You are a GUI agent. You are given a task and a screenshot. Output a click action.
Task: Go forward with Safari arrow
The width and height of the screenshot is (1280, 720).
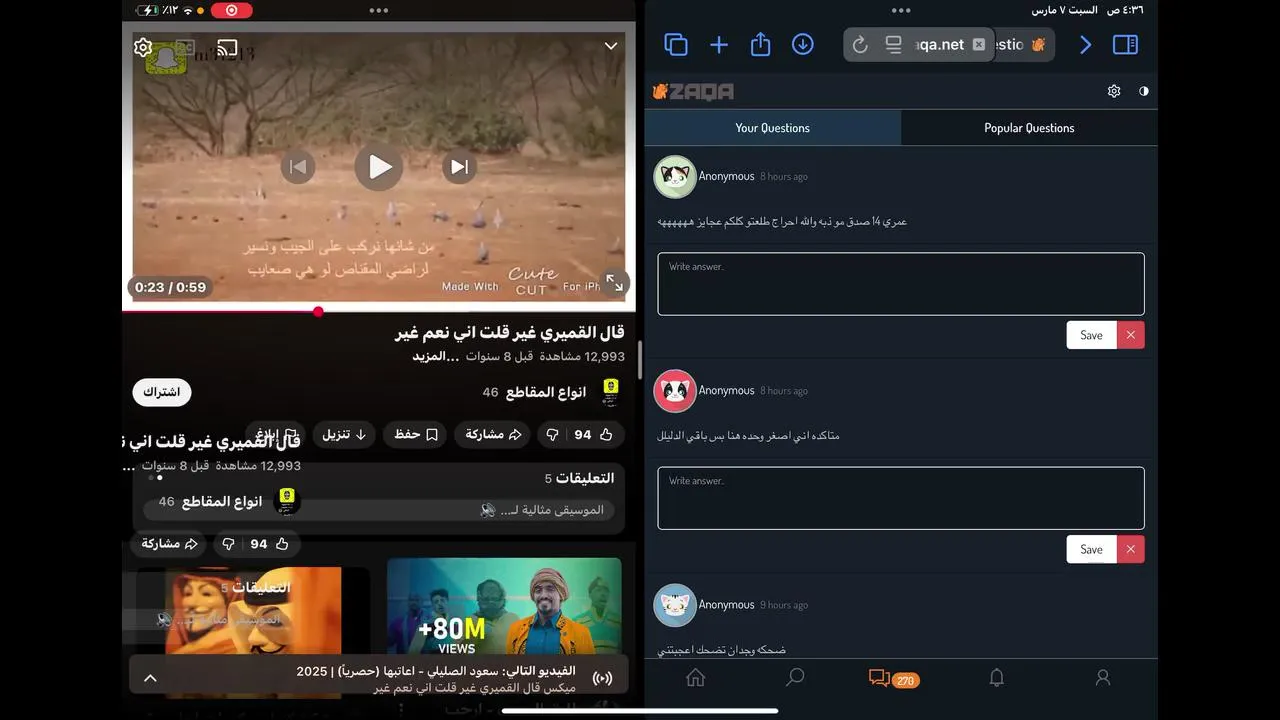coord(1086,45)
